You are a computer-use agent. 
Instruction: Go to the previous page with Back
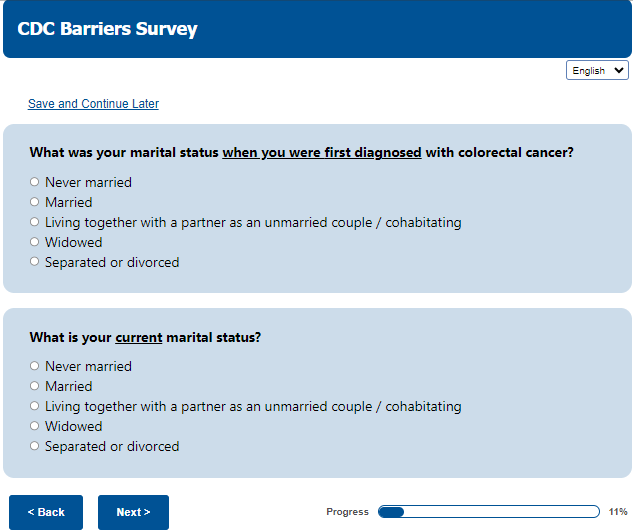pyautogui.click(x=46, y=512)
